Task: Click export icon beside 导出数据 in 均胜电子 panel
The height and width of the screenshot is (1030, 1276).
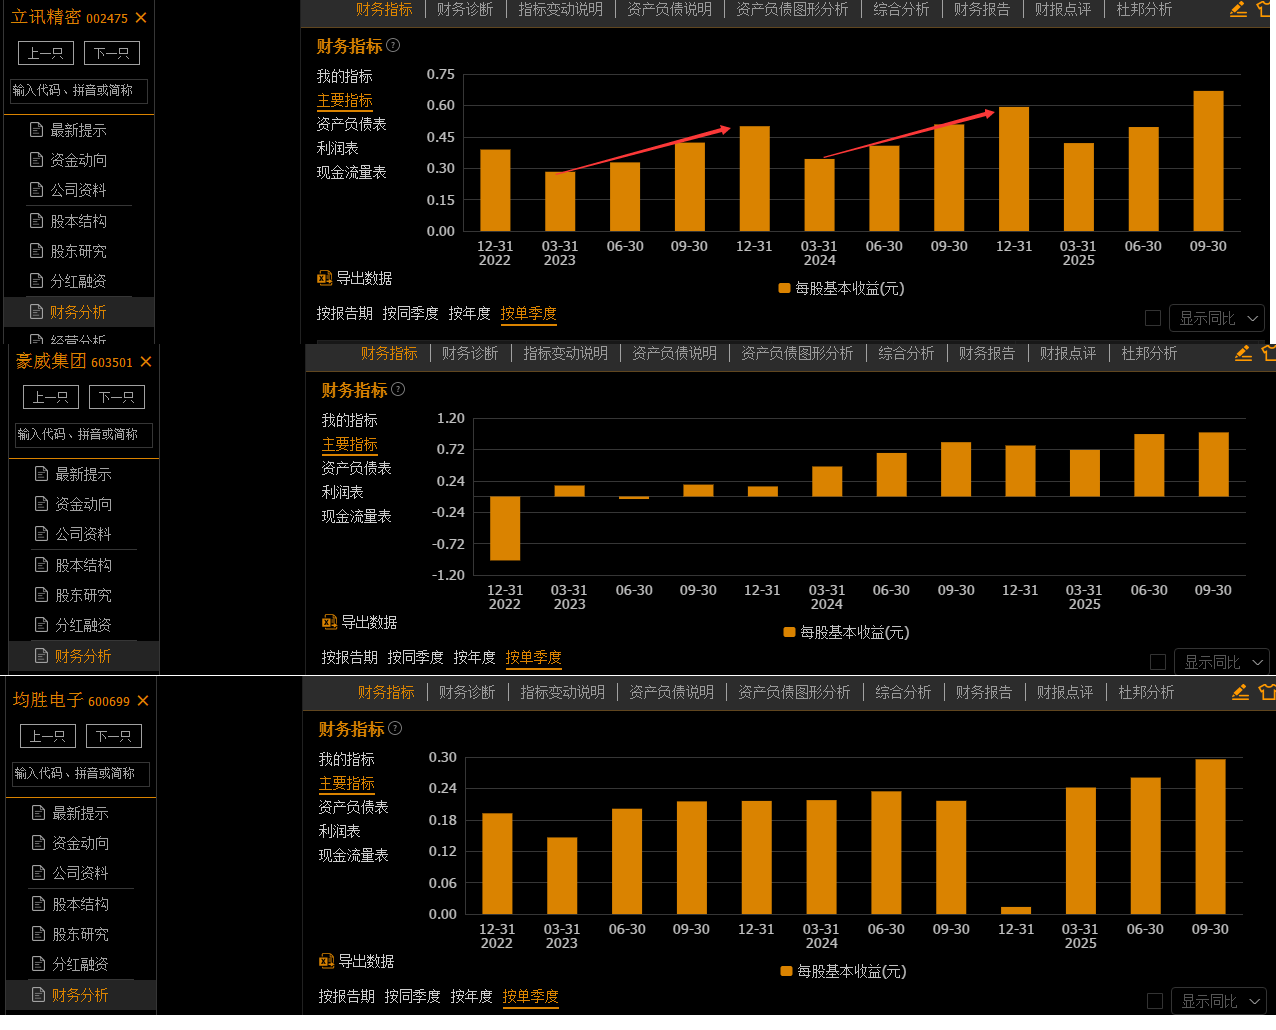Action: [x=327, y=961]
